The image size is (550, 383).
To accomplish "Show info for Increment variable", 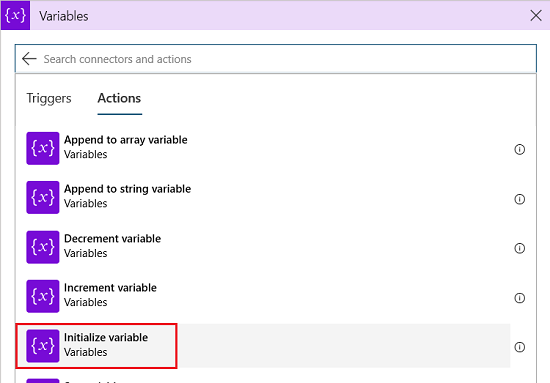I will [x=519, y=298].
